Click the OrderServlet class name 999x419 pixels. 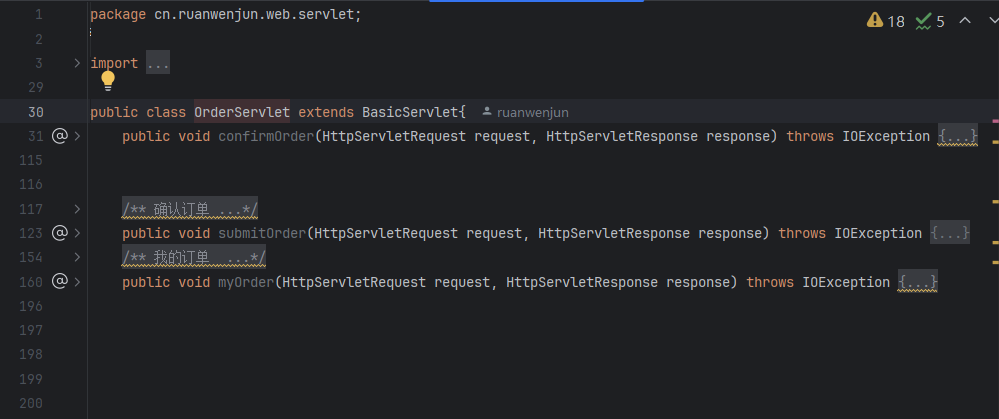coord(242,112)
